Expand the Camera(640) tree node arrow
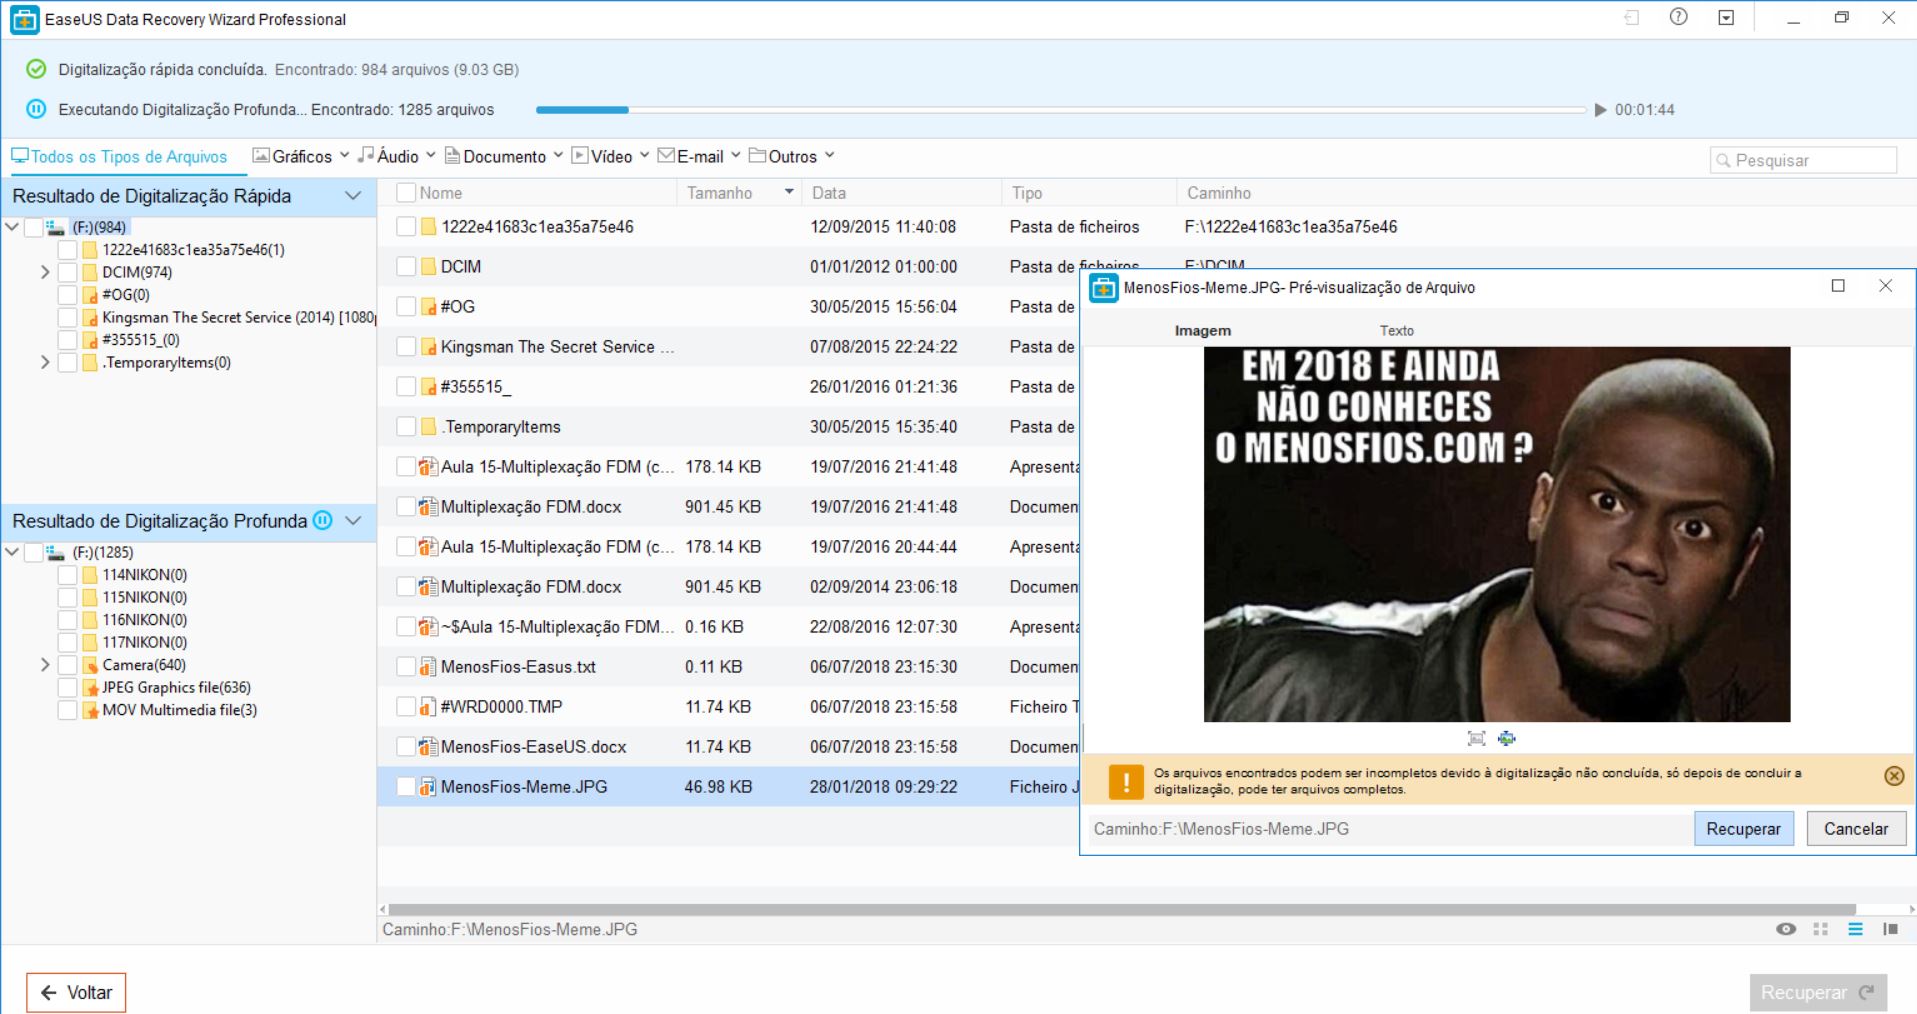 tap(45, 664)
